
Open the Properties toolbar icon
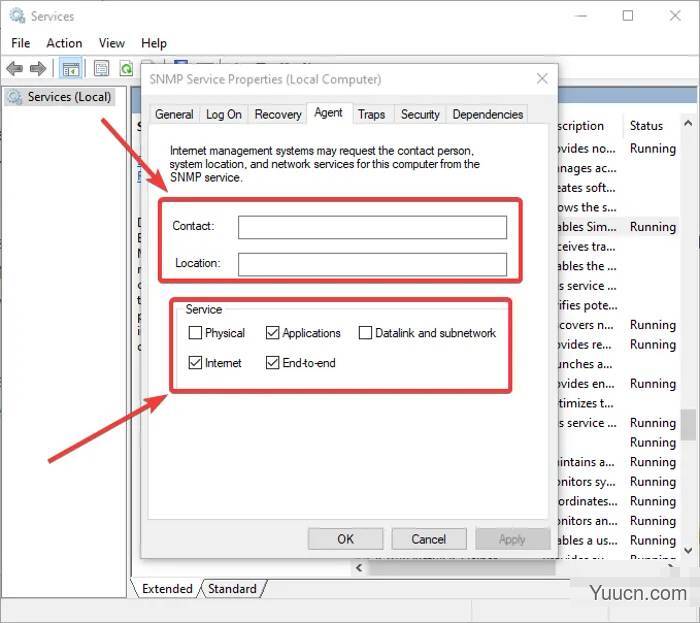point(101,69)
